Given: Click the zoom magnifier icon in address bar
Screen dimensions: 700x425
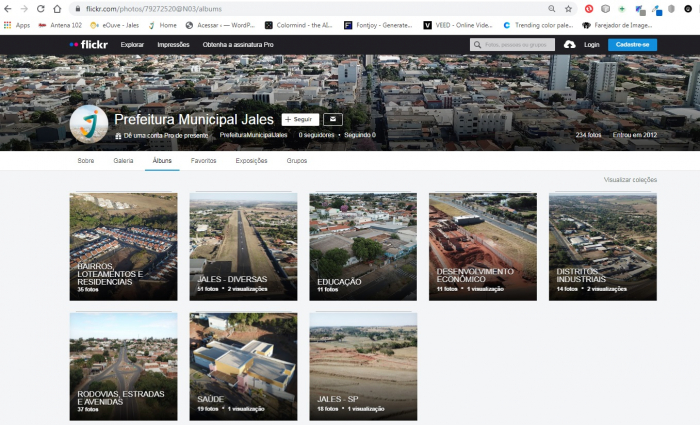Looking at the screenshot, I should coord(552,9).
